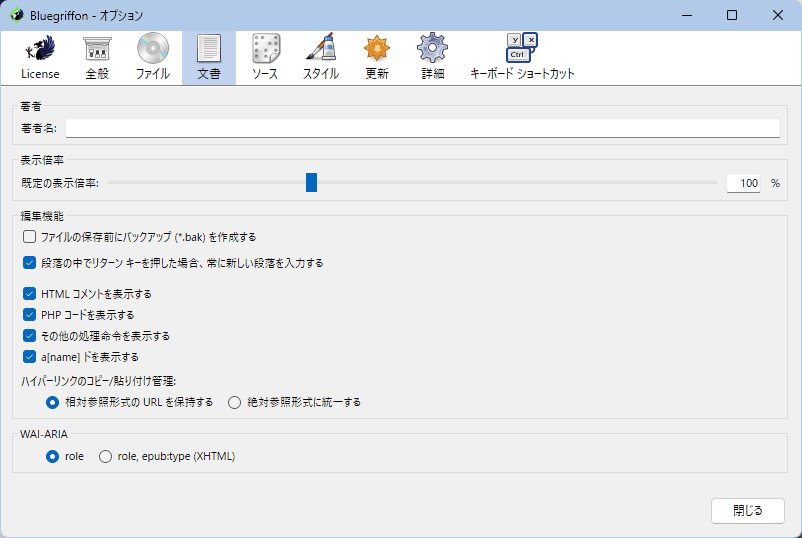
Task: Open the スタイル brush icon pane
Action: click(x=321, y=57)
